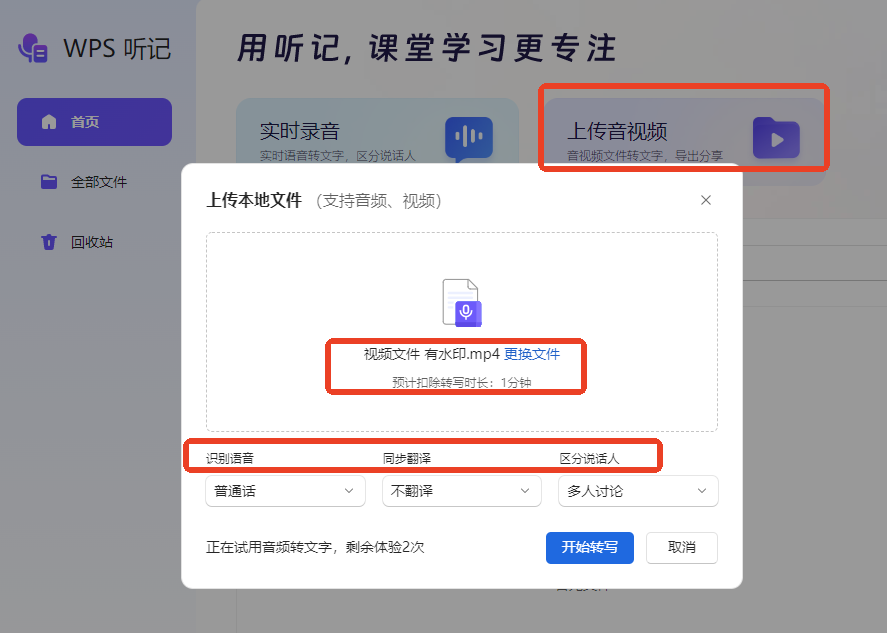Open the 实时录音 card
The image size is (887, 633).
point(377,131)
